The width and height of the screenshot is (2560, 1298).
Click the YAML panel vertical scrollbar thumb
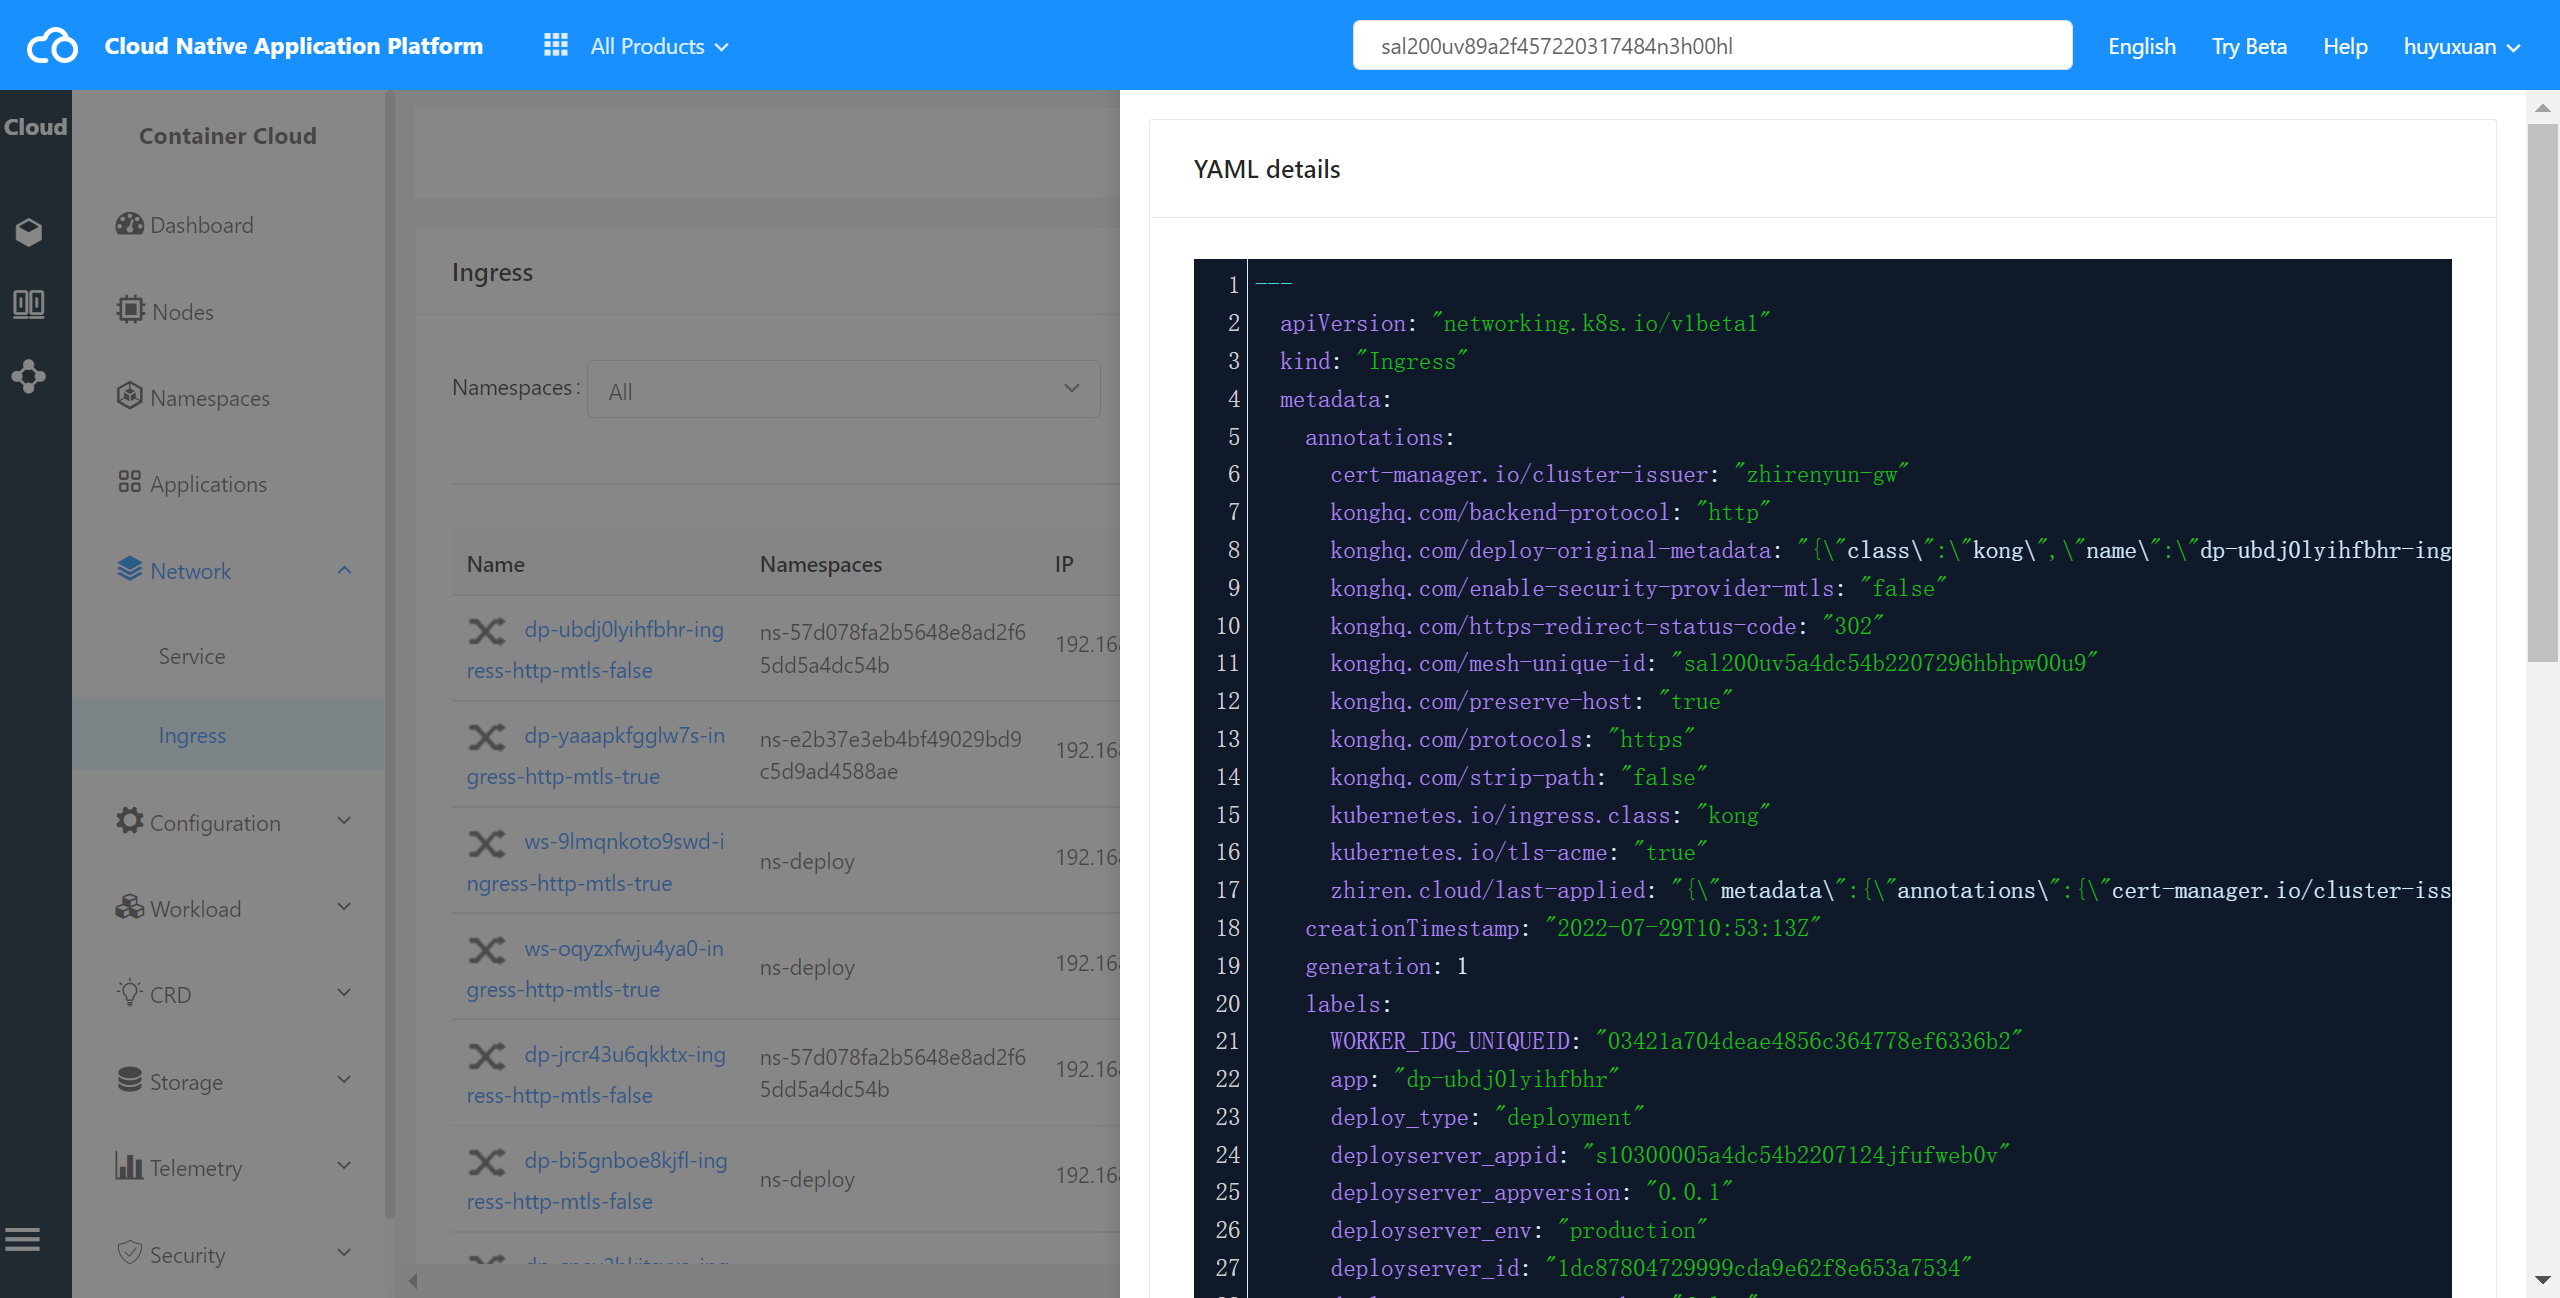[2542, 393]
